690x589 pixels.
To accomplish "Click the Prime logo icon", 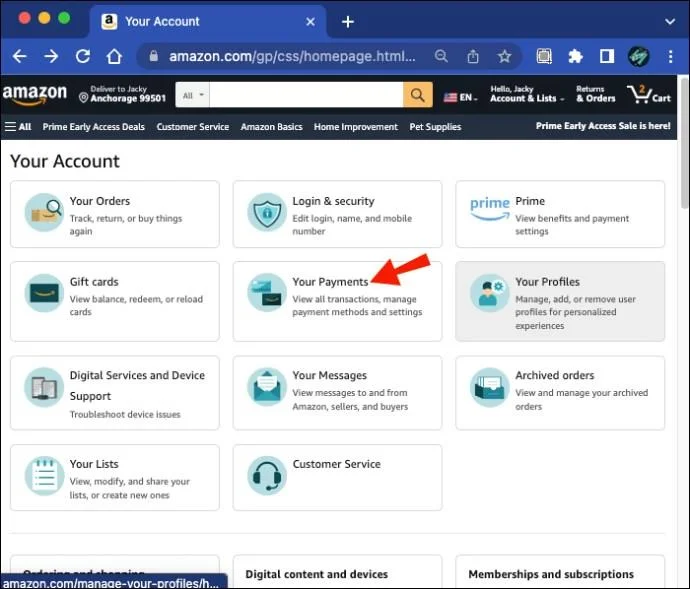I will click(x=490, y=209).
